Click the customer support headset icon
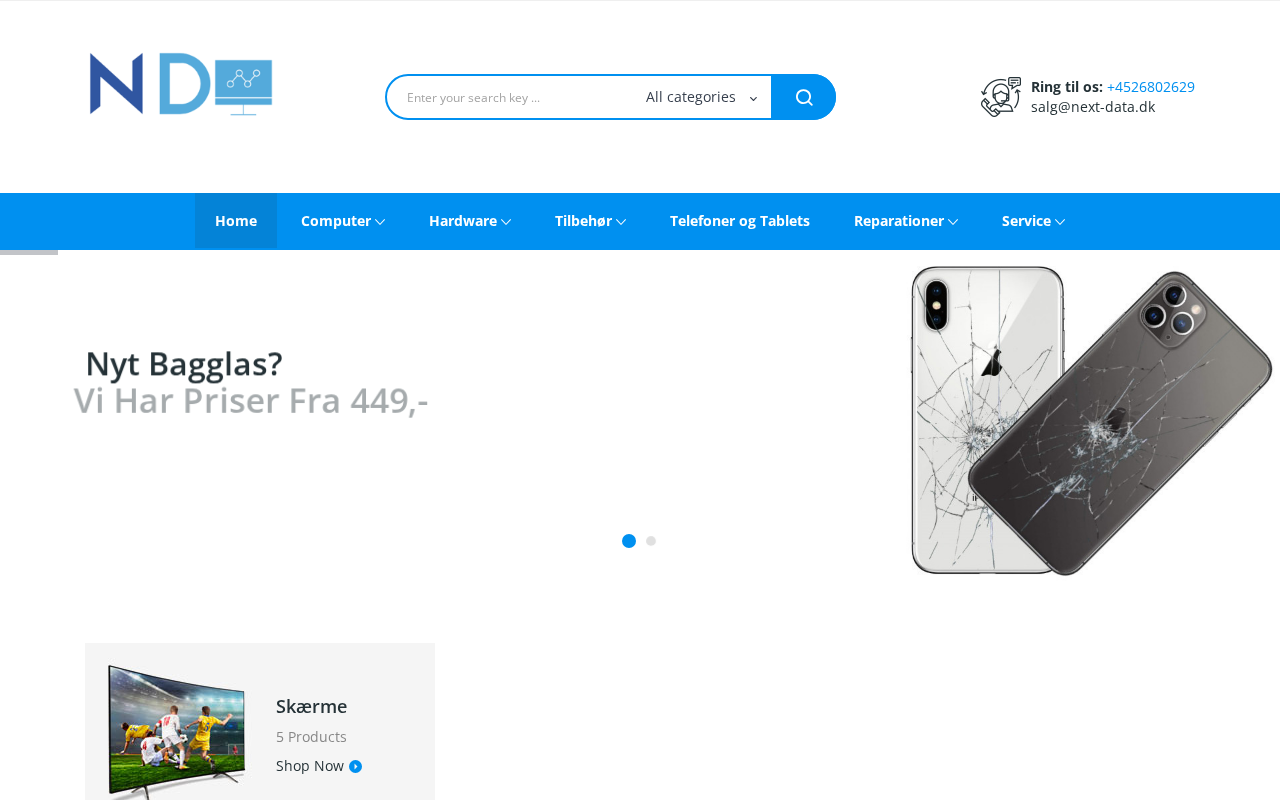Screen dimensions: 1280x800 click(1001, 97)
